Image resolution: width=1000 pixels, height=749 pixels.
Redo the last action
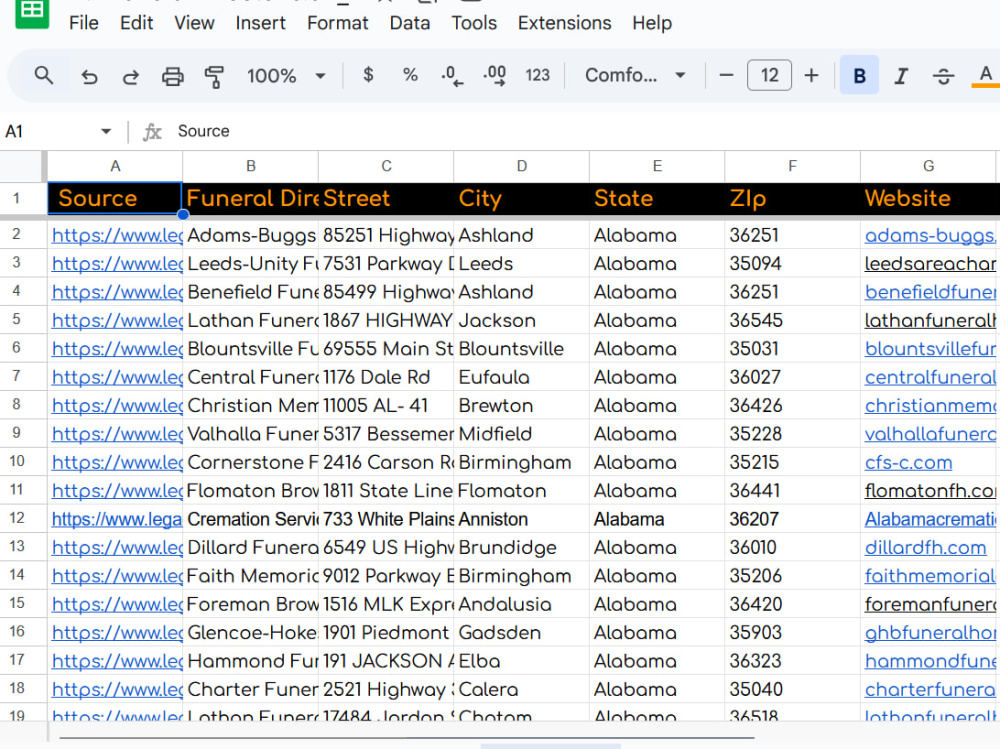131,77
